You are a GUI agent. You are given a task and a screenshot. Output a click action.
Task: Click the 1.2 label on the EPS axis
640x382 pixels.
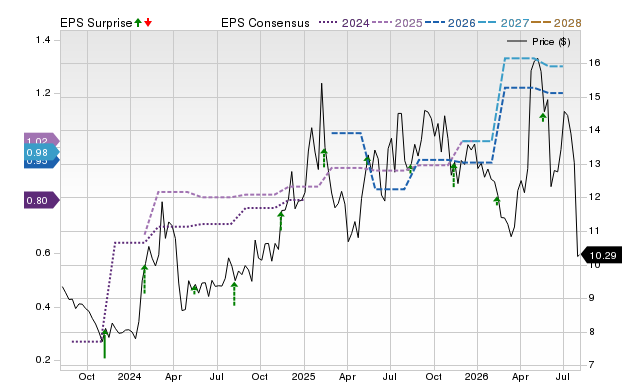tap(42, 93)
